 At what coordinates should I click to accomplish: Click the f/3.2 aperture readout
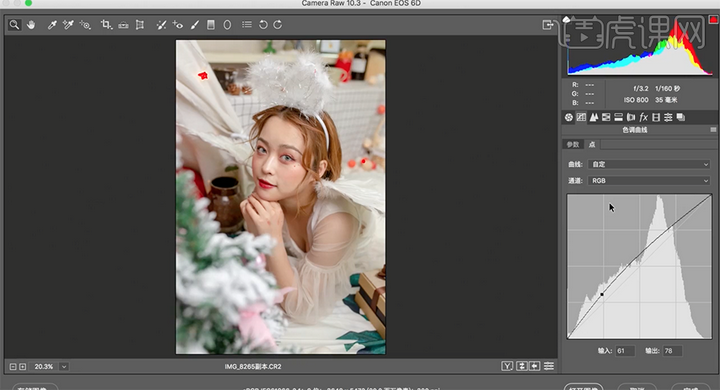click(x=641, y=88)
